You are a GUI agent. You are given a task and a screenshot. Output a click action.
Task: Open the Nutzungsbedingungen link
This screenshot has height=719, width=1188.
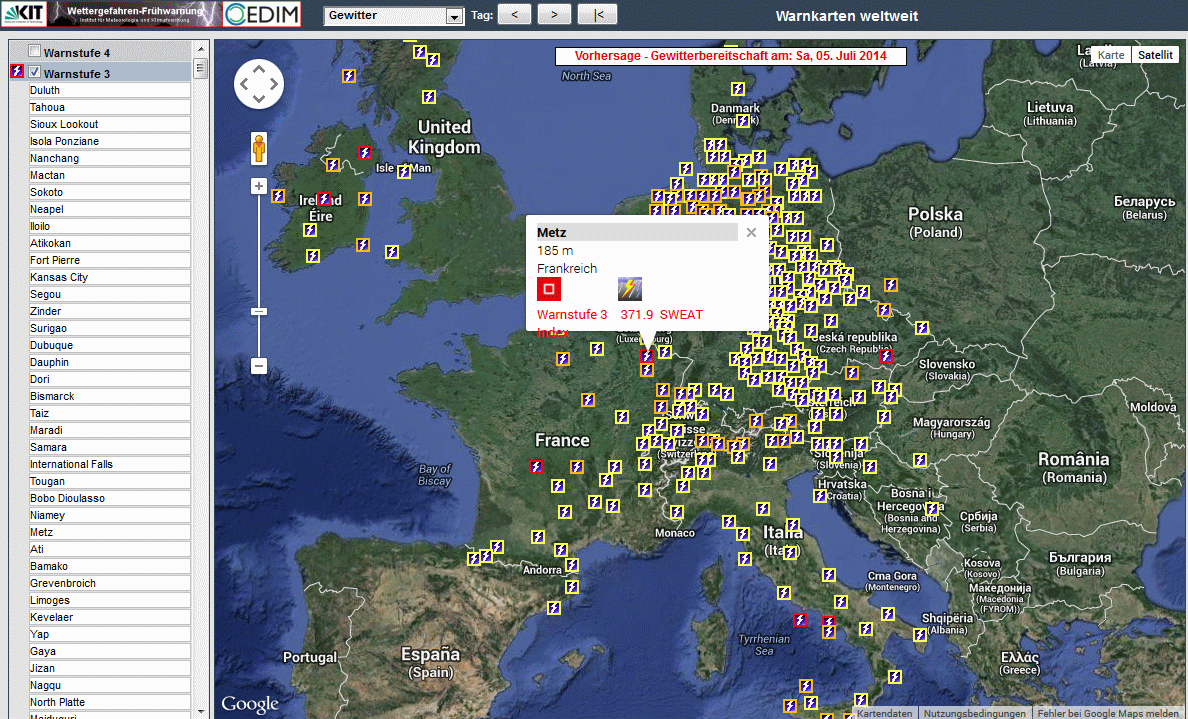tap(974, 713)
